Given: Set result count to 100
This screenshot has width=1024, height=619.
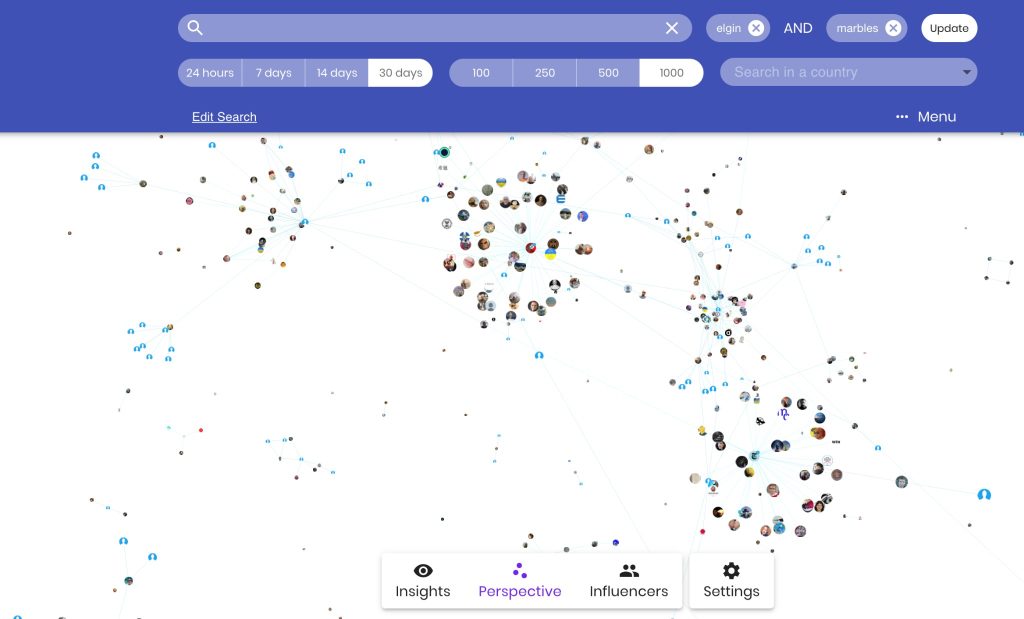Looking at the screenshot, I should [481, 73].
